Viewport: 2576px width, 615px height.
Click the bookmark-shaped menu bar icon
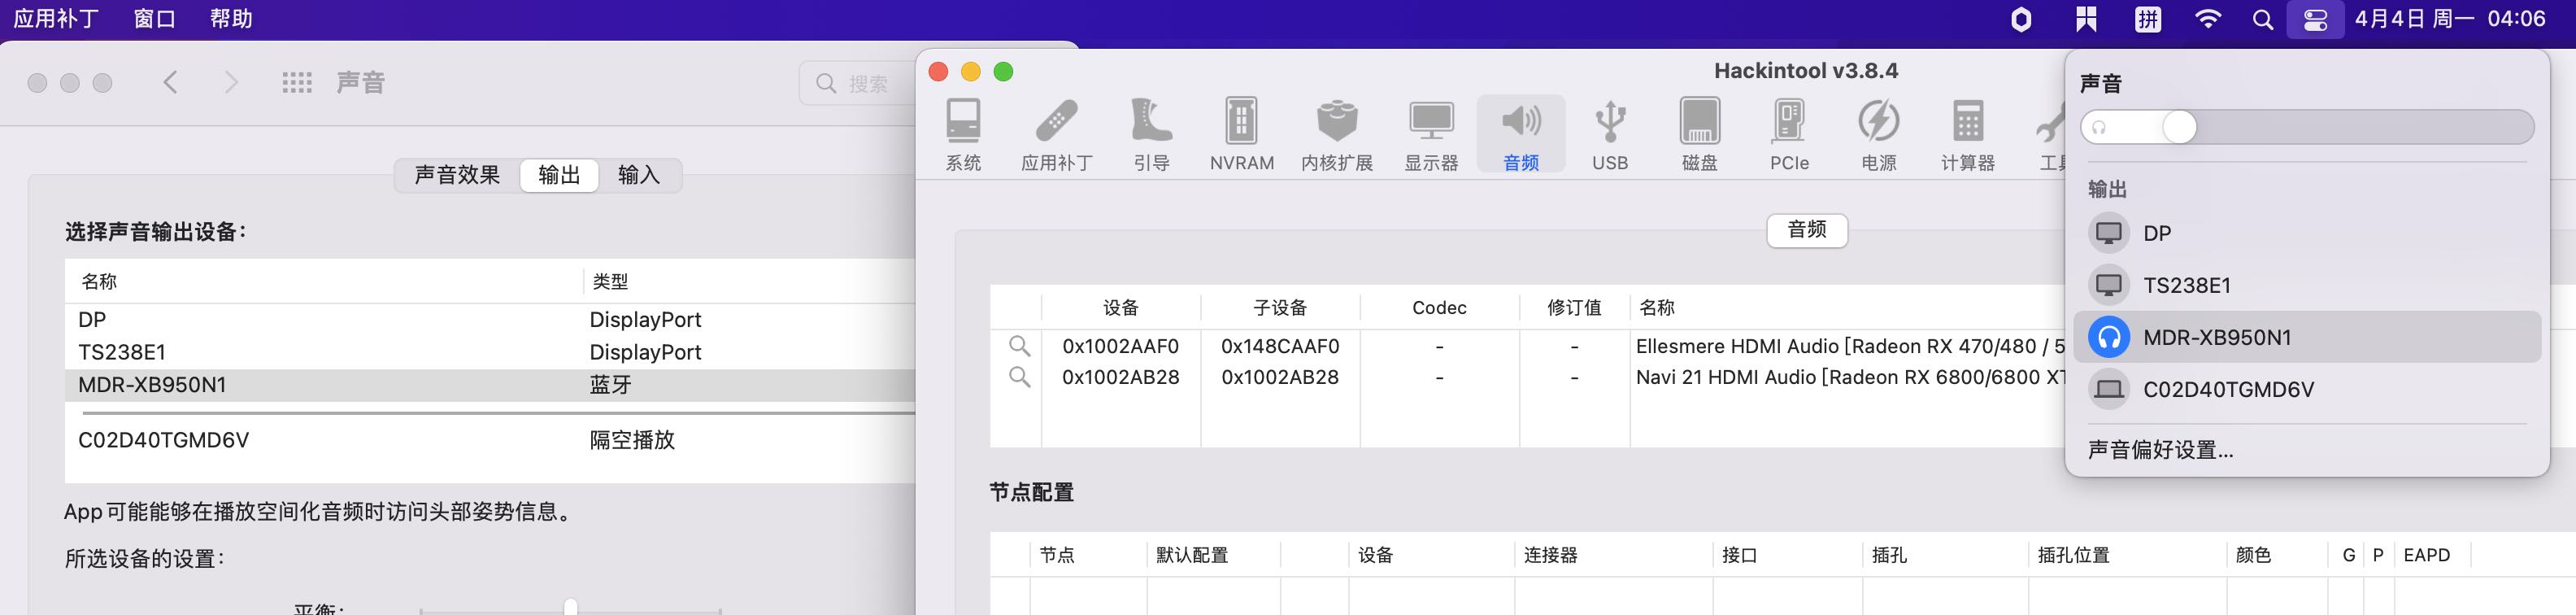click(2085, 19)
